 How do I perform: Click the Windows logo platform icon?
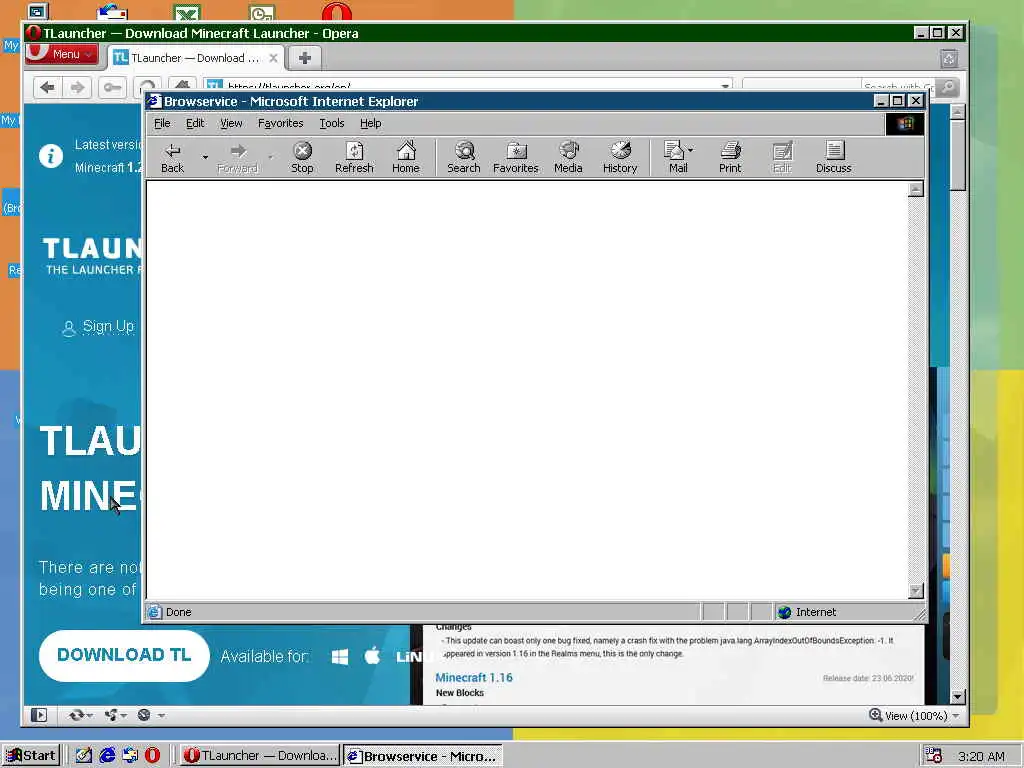click(340, 656)
